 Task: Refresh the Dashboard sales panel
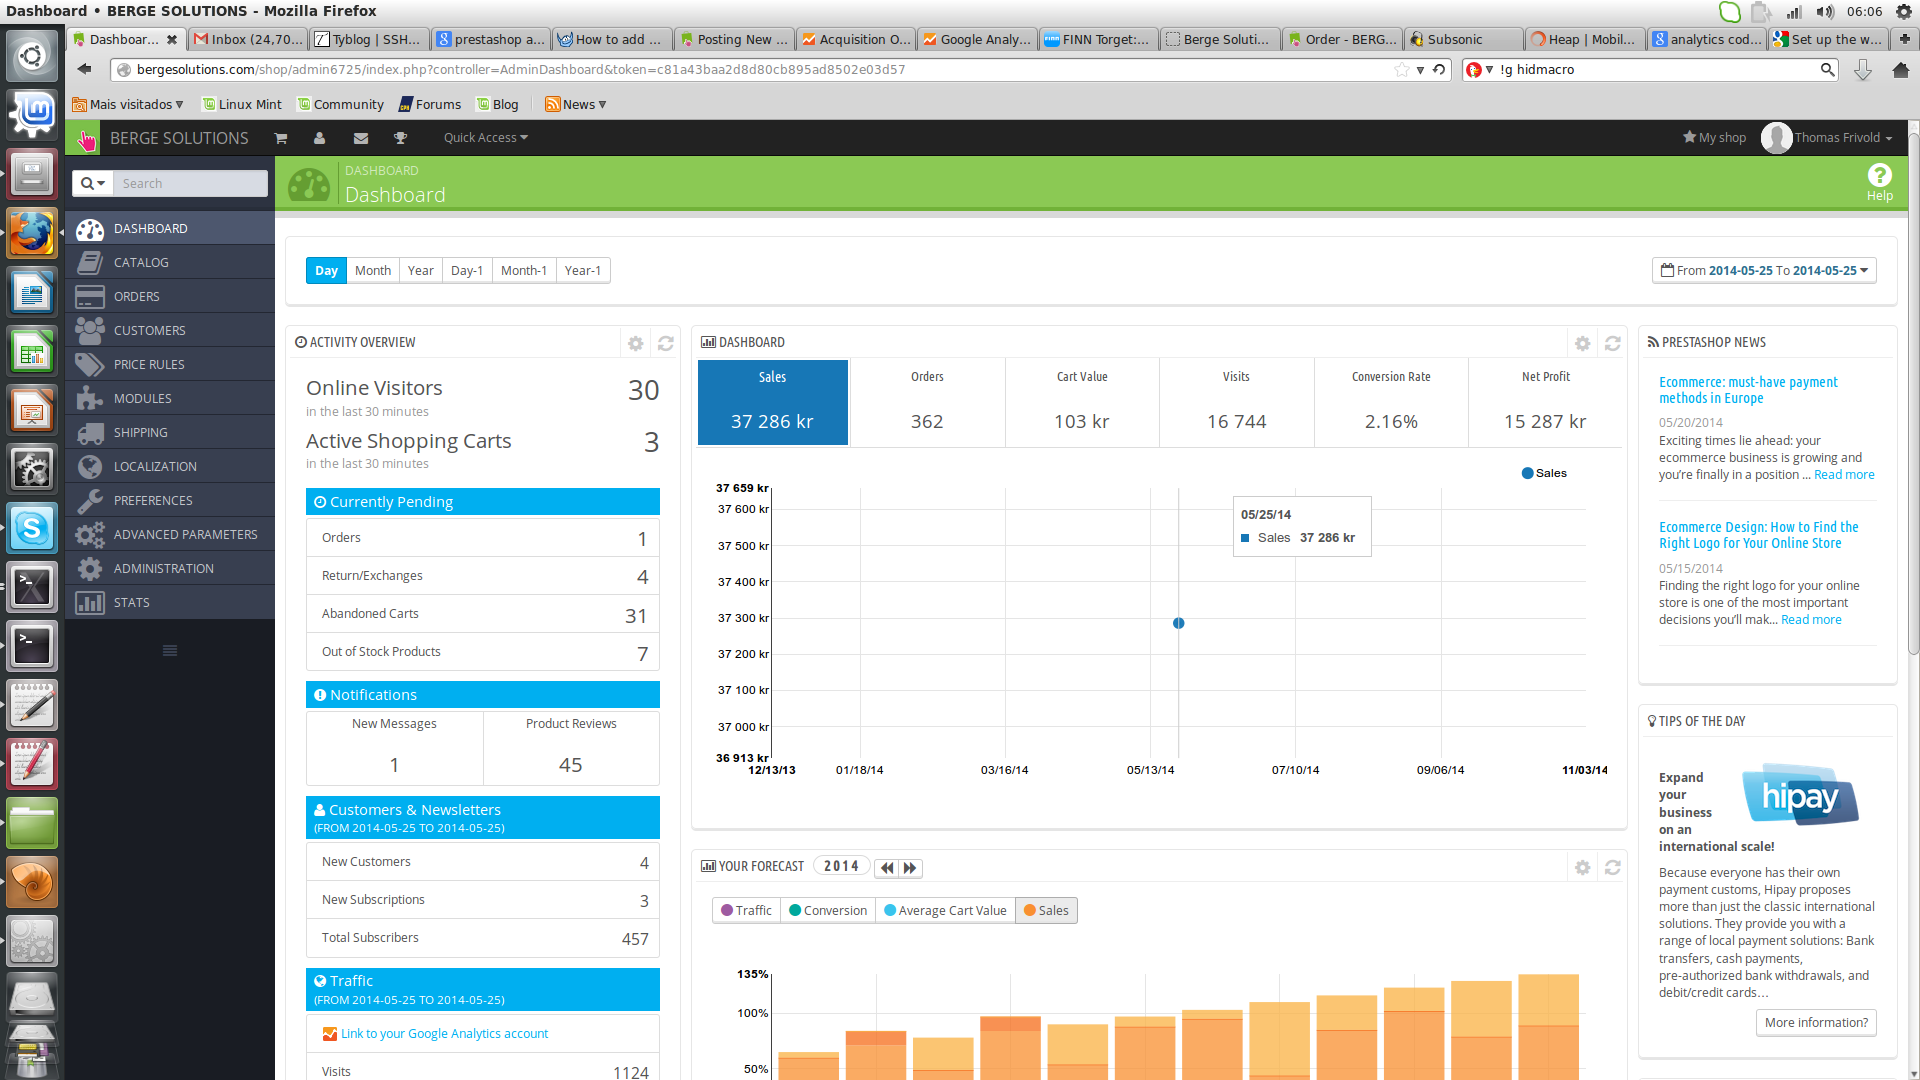(x=1612, y=343)
